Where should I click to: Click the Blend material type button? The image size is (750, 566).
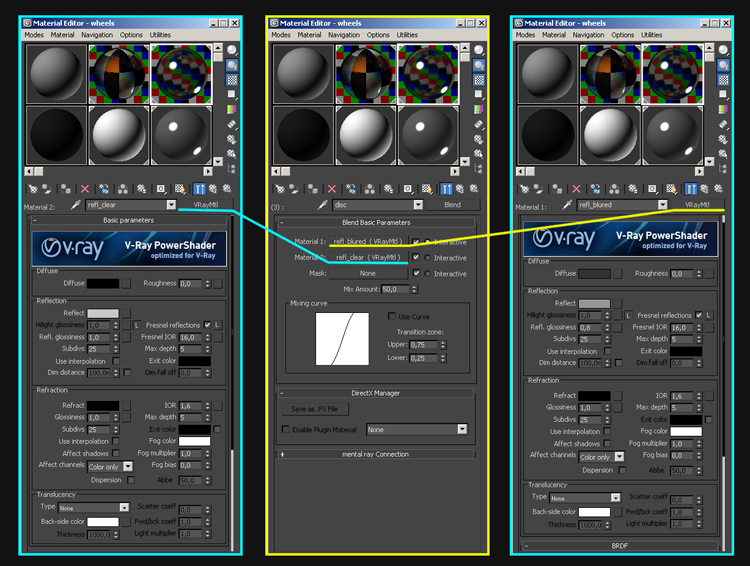pos(452,205)
